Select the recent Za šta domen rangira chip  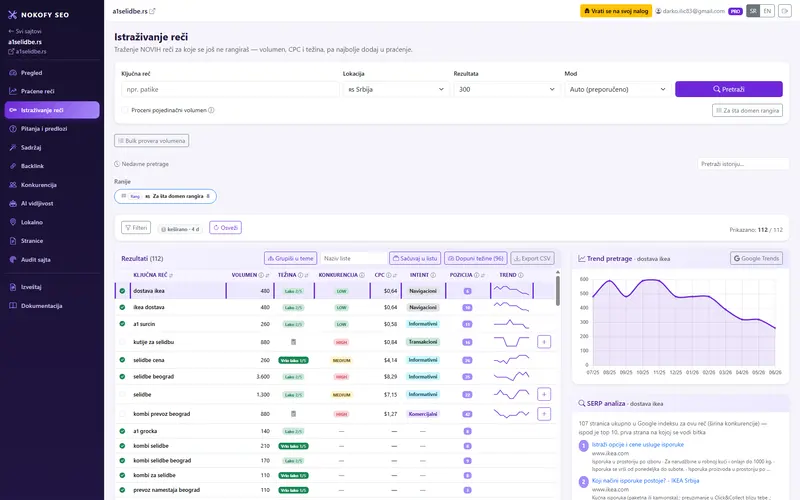(x=165, y=196)
